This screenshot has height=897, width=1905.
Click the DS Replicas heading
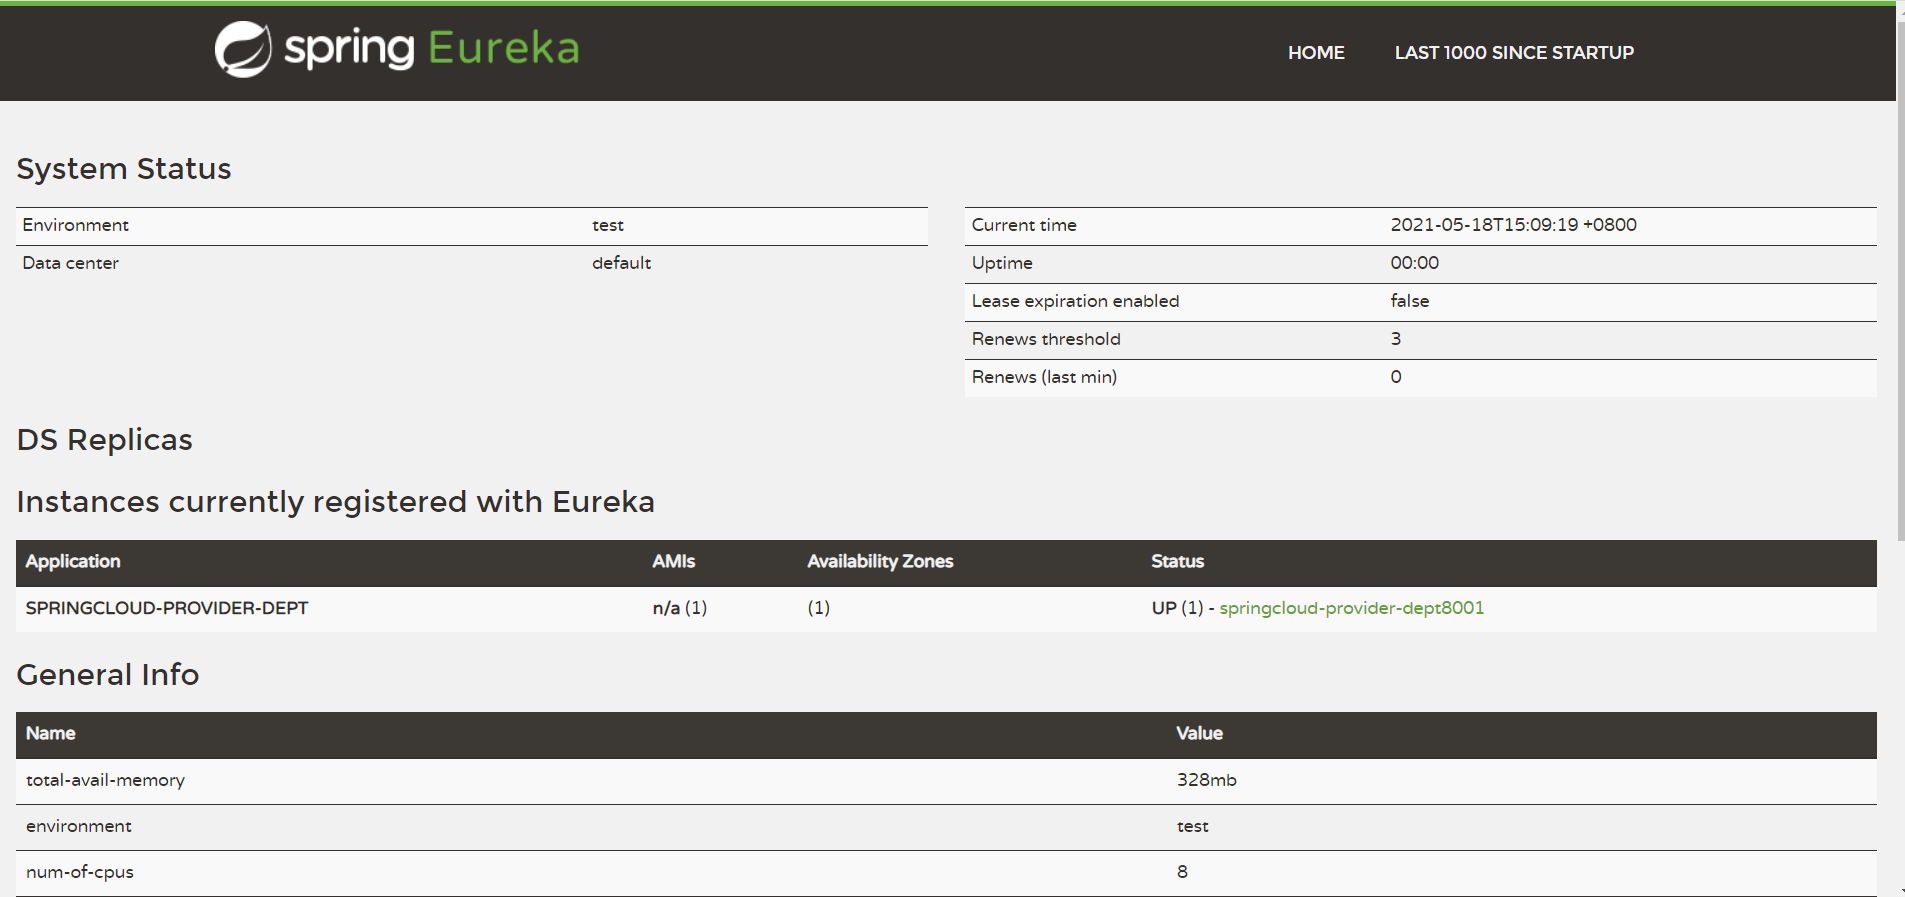tap(105, 440)
